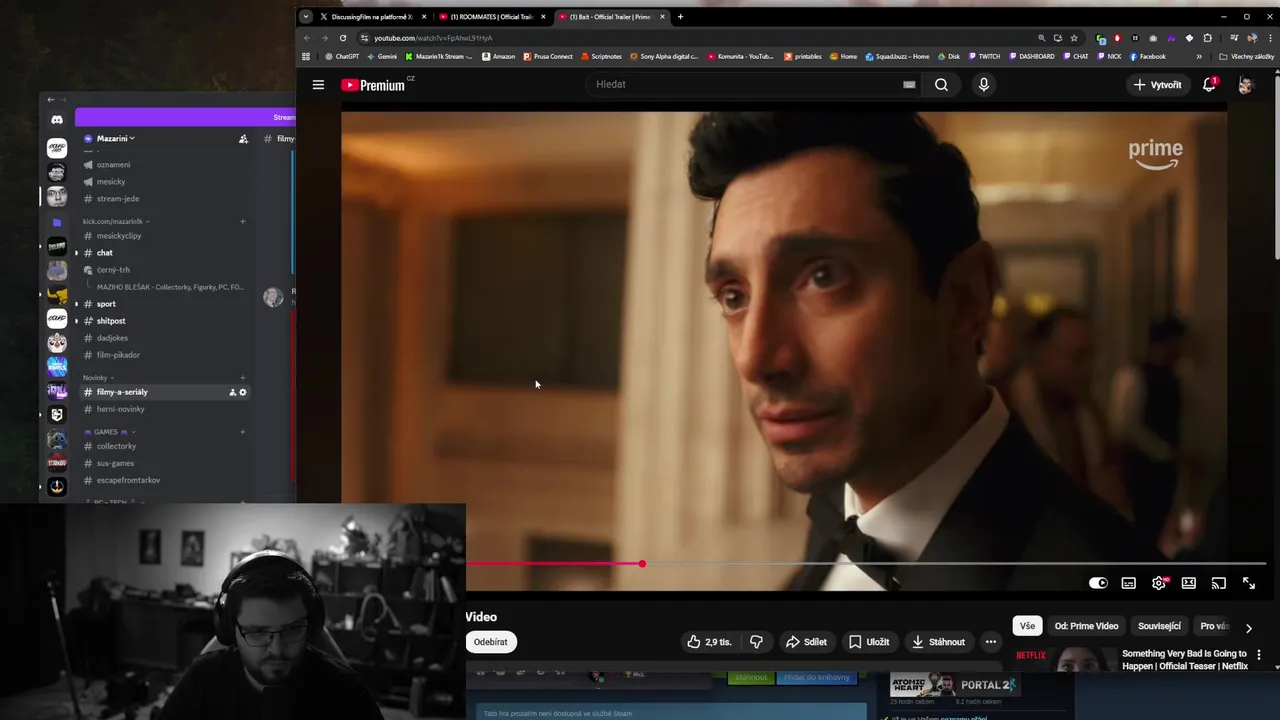Viewport: 1280px width, 720px height.
Task: Open the YouTube notifications bell
Action: [1209, 85]
